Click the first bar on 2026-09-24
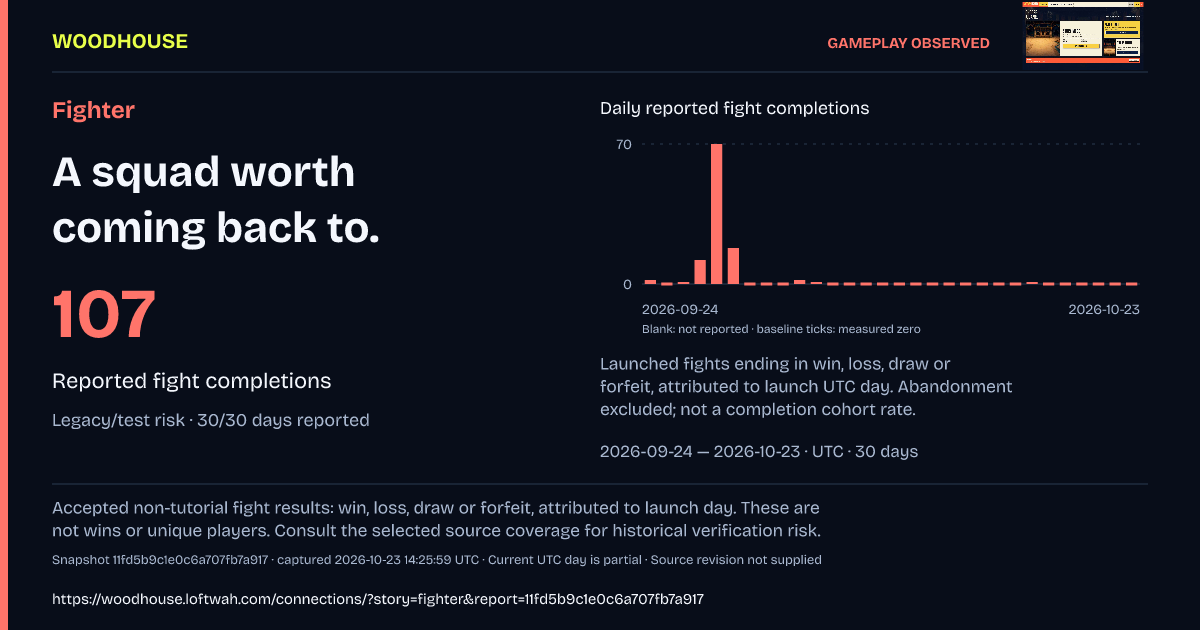The width and height of the screenshot is (1200, 630). (x=650, y=282)
